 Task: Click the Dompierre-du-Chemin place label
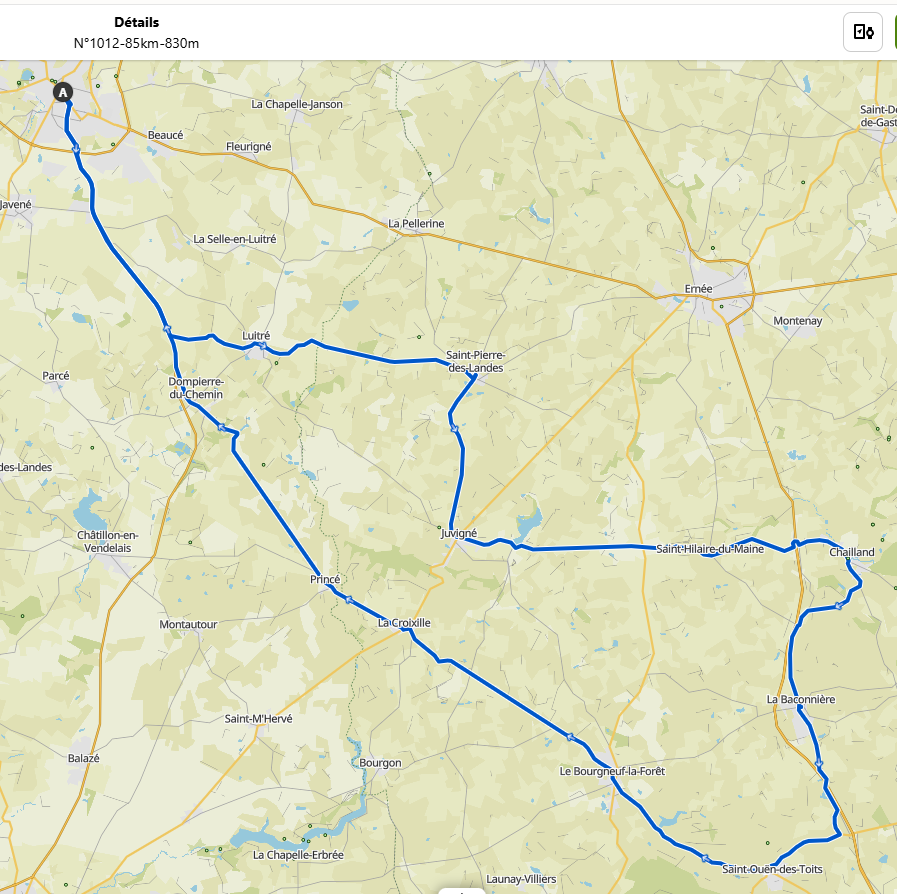(x=196, y=388)
